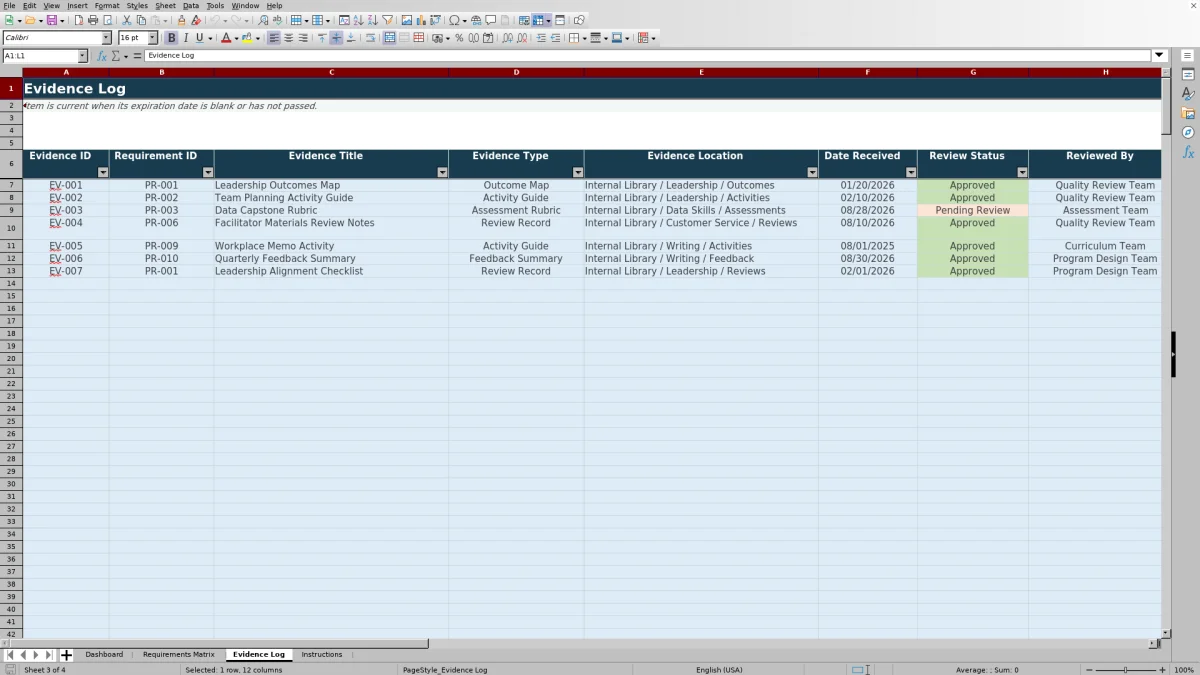The image size is (1200, 675).
Task: Open the Styles panel in sidebar
Action: tap(1188, 94)
